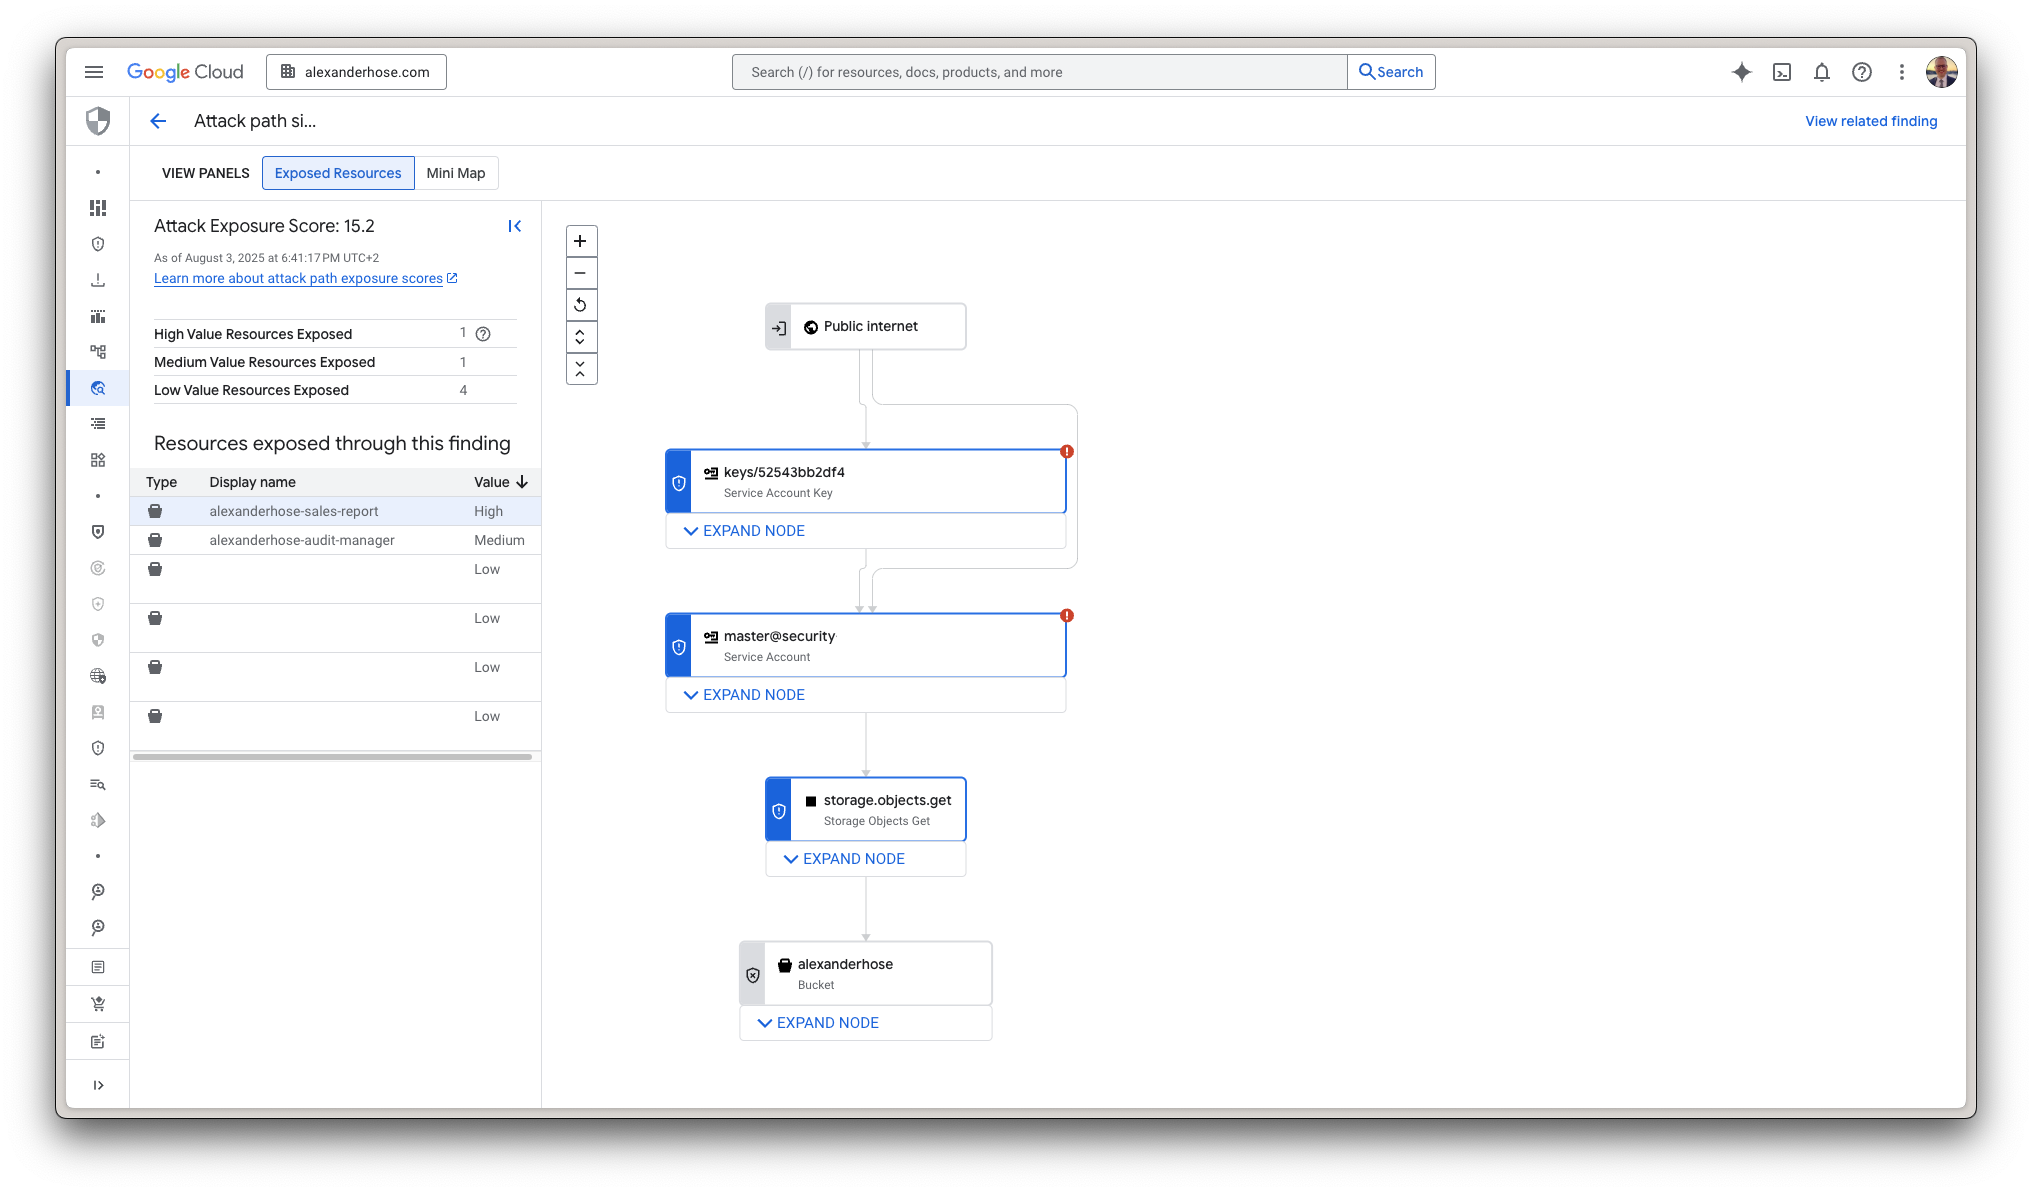Sort by the Value column header
This screenshot has width=2032, height=1192.
click(500, 482)
